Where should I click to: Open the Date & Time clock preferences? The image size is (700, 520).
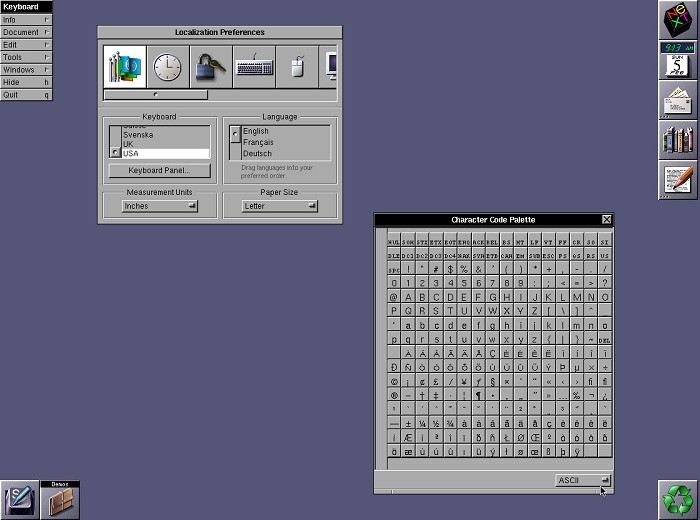pyautogui.click(x=167, y=67)
